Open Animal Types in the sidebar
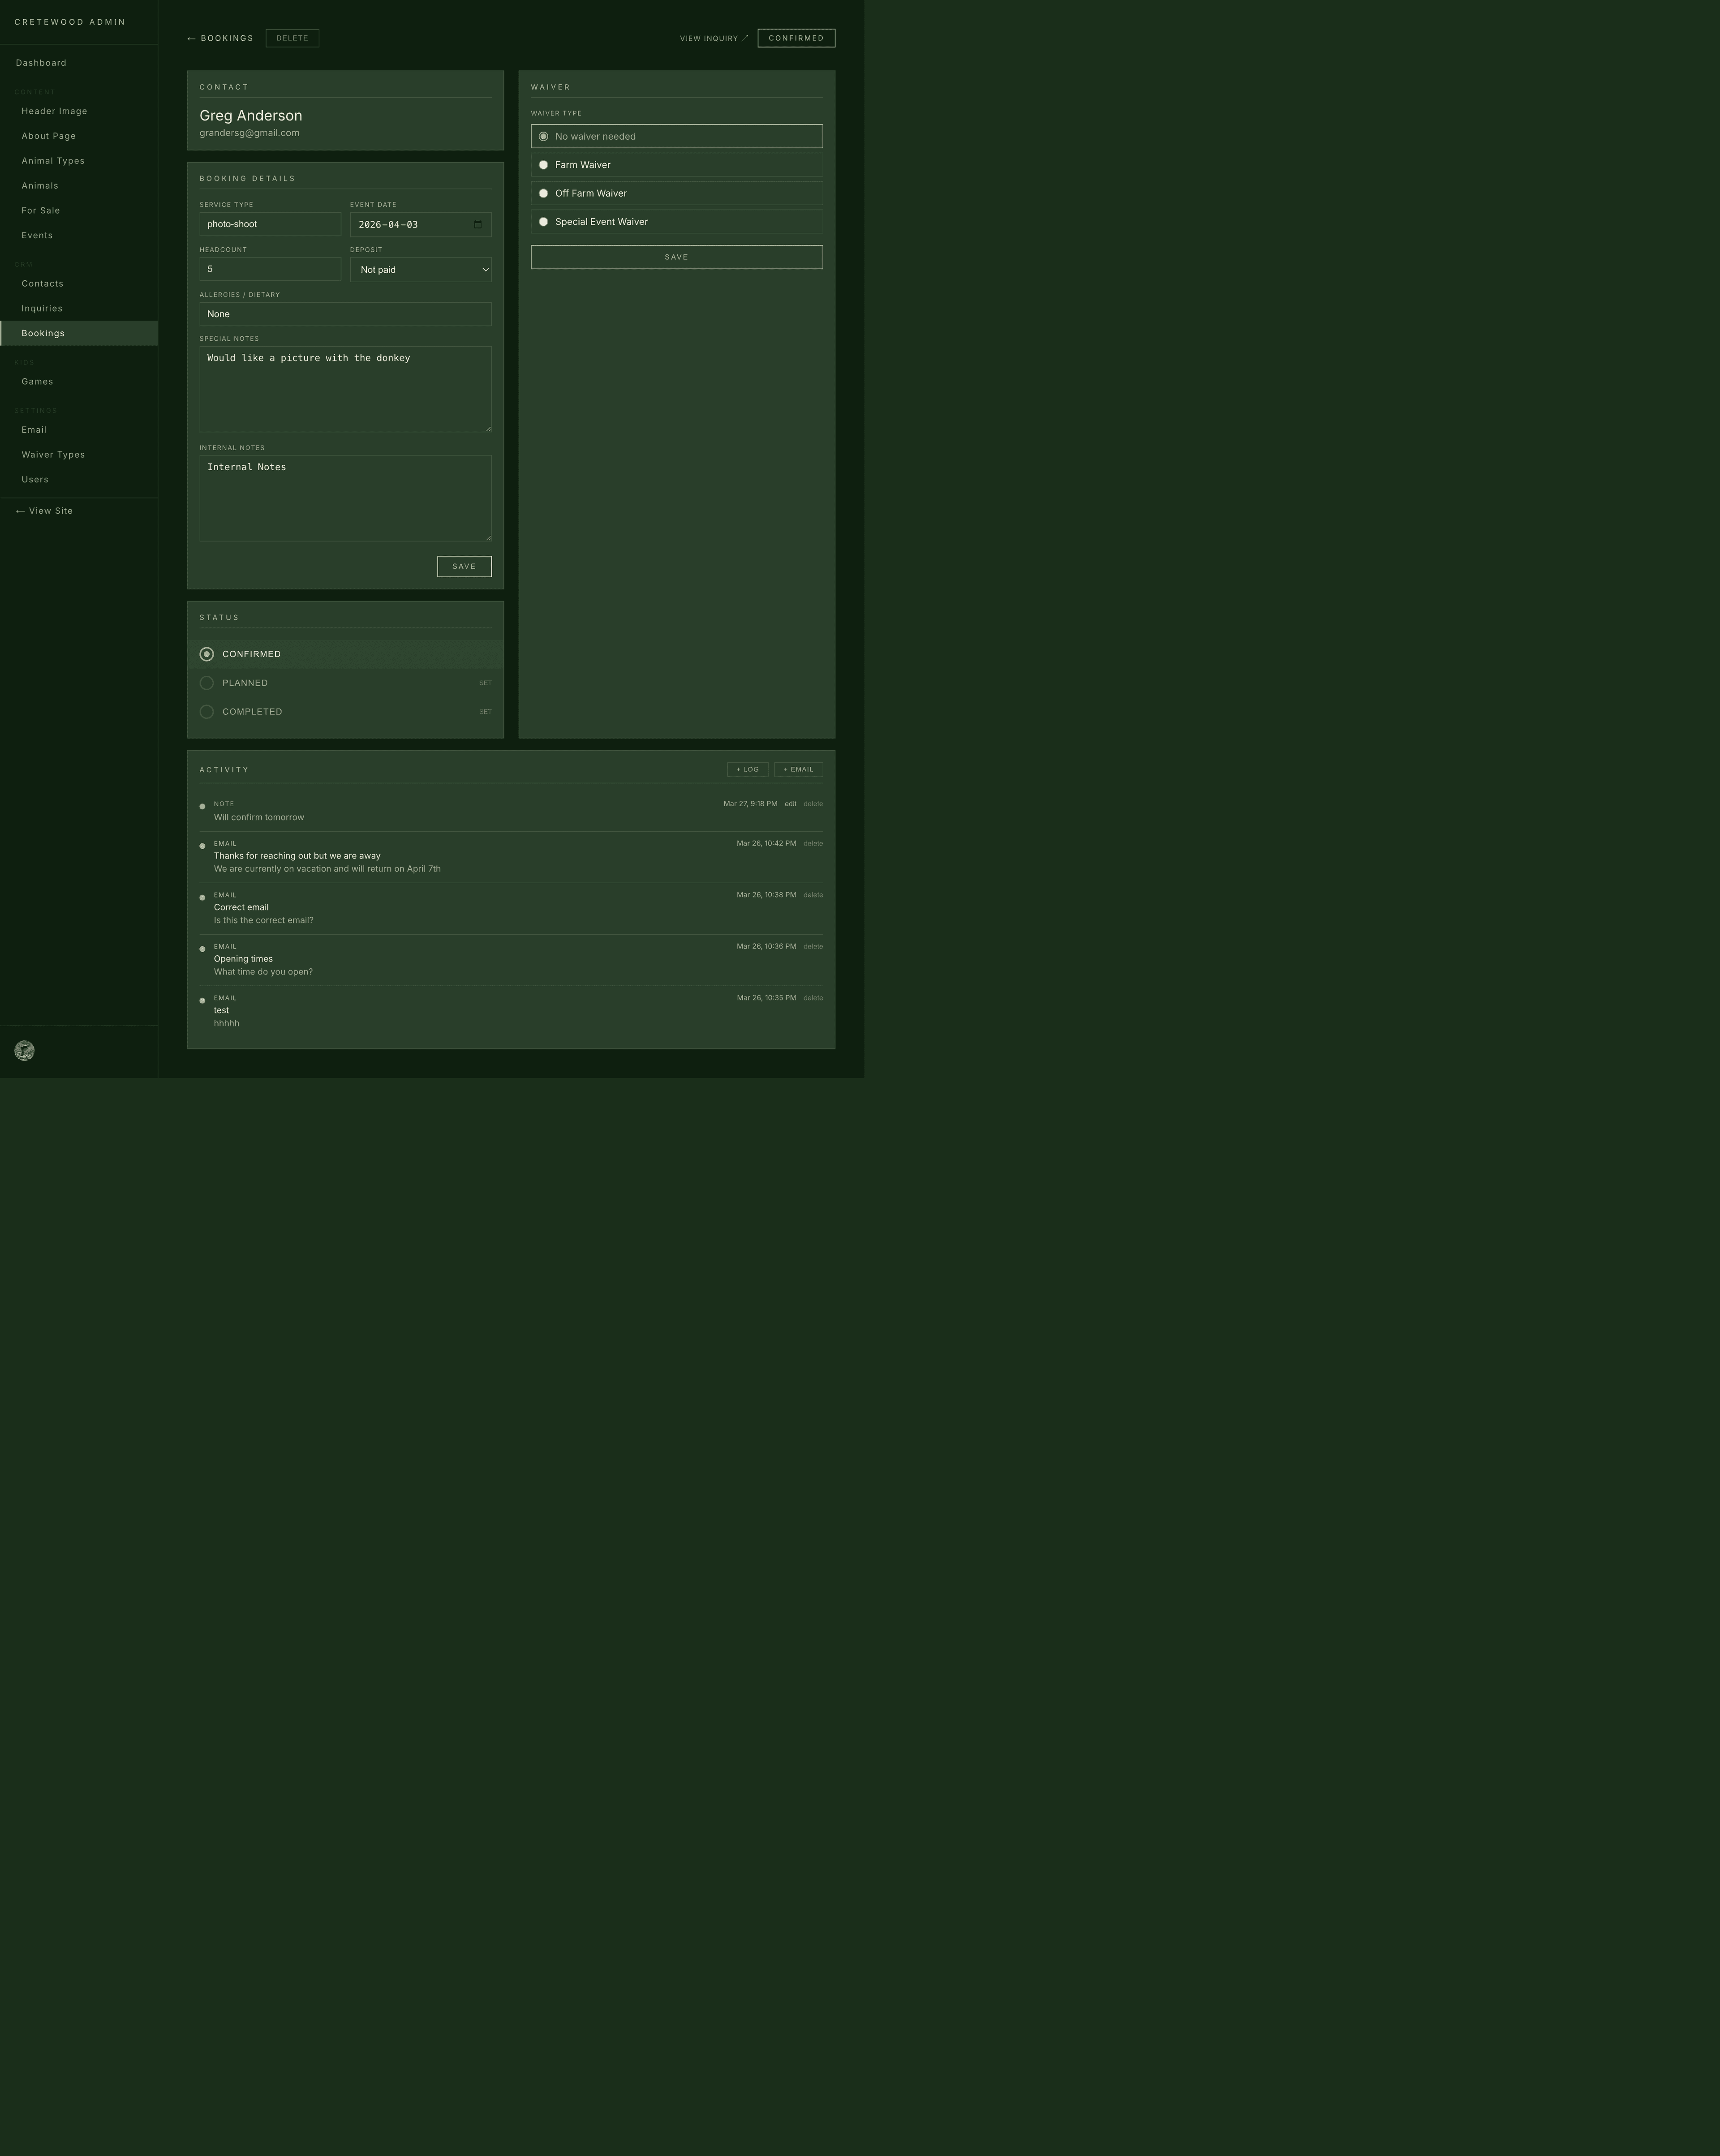The image size is (1720, 2156). (x=53, y=161)
